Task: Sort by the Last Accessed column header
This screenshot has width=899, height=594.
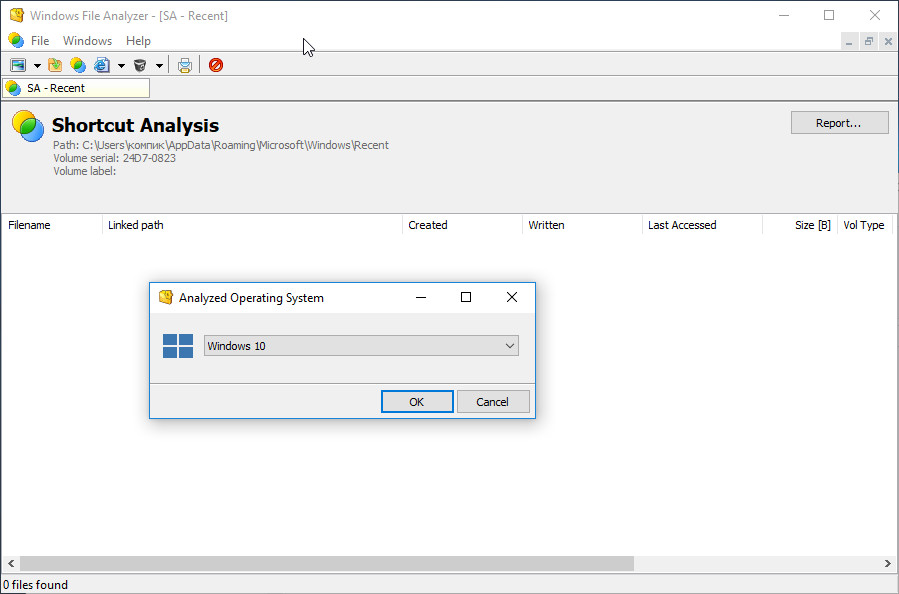Action: pyautogui.click(x=702, y=225)
